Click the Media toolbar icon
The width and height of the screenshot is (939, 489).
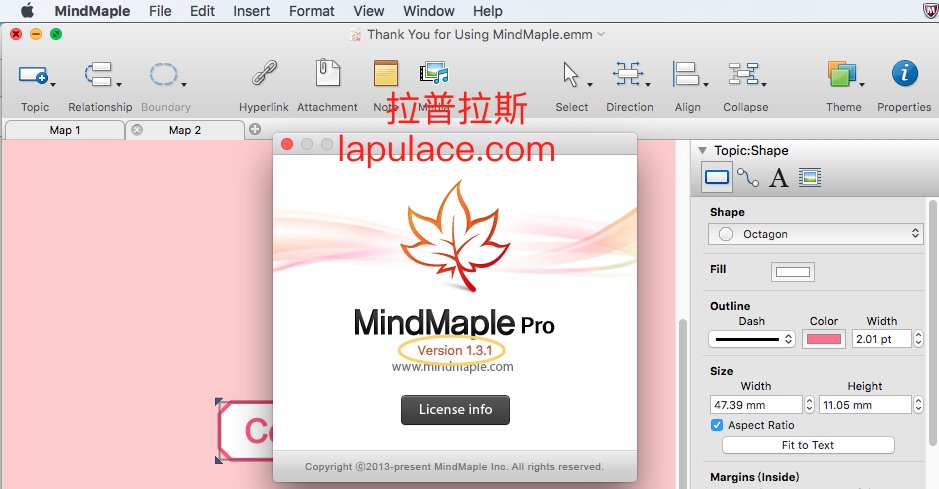pos(434,73)
